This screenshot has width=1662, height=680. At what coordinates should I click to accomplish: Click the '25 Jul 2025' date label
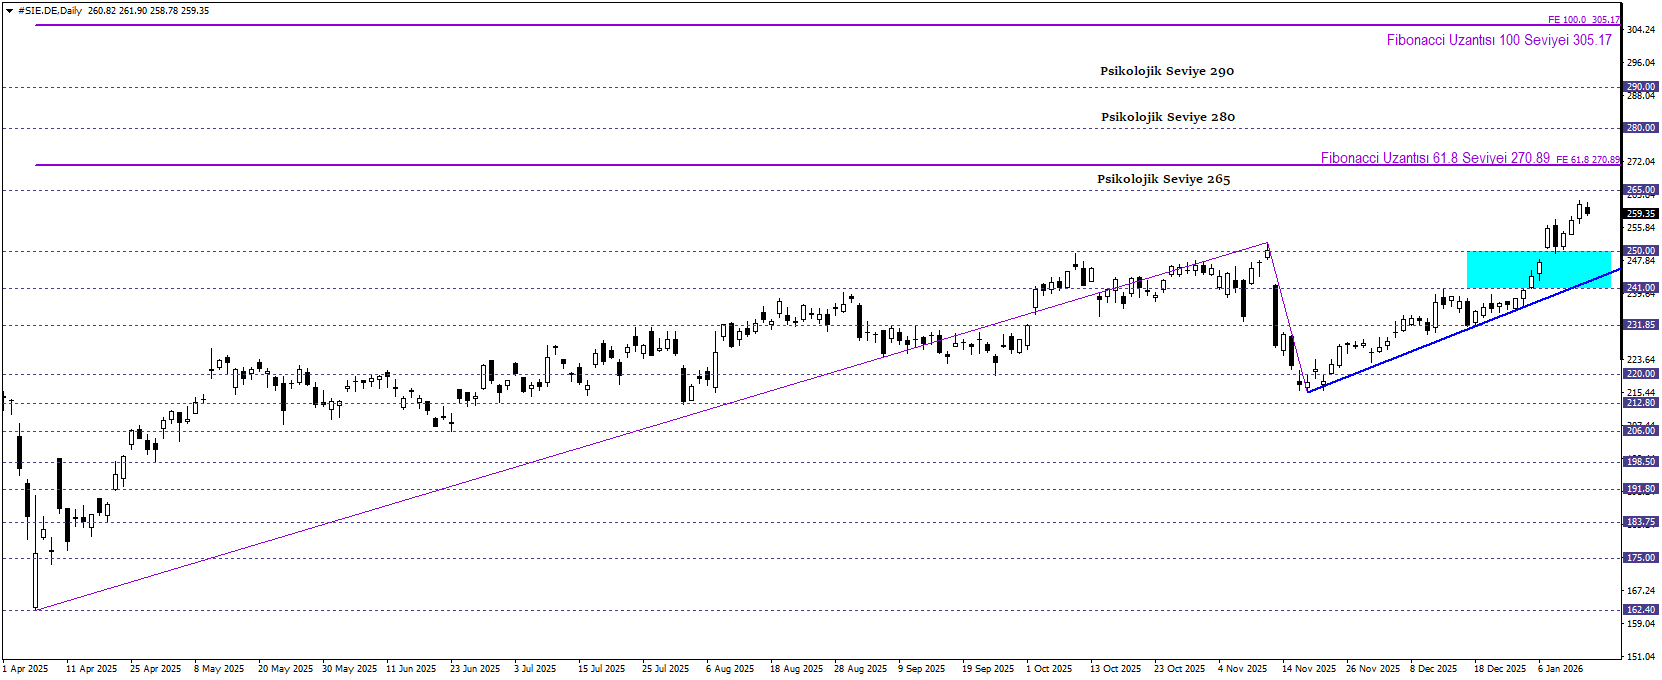click(x=665, y=669)
